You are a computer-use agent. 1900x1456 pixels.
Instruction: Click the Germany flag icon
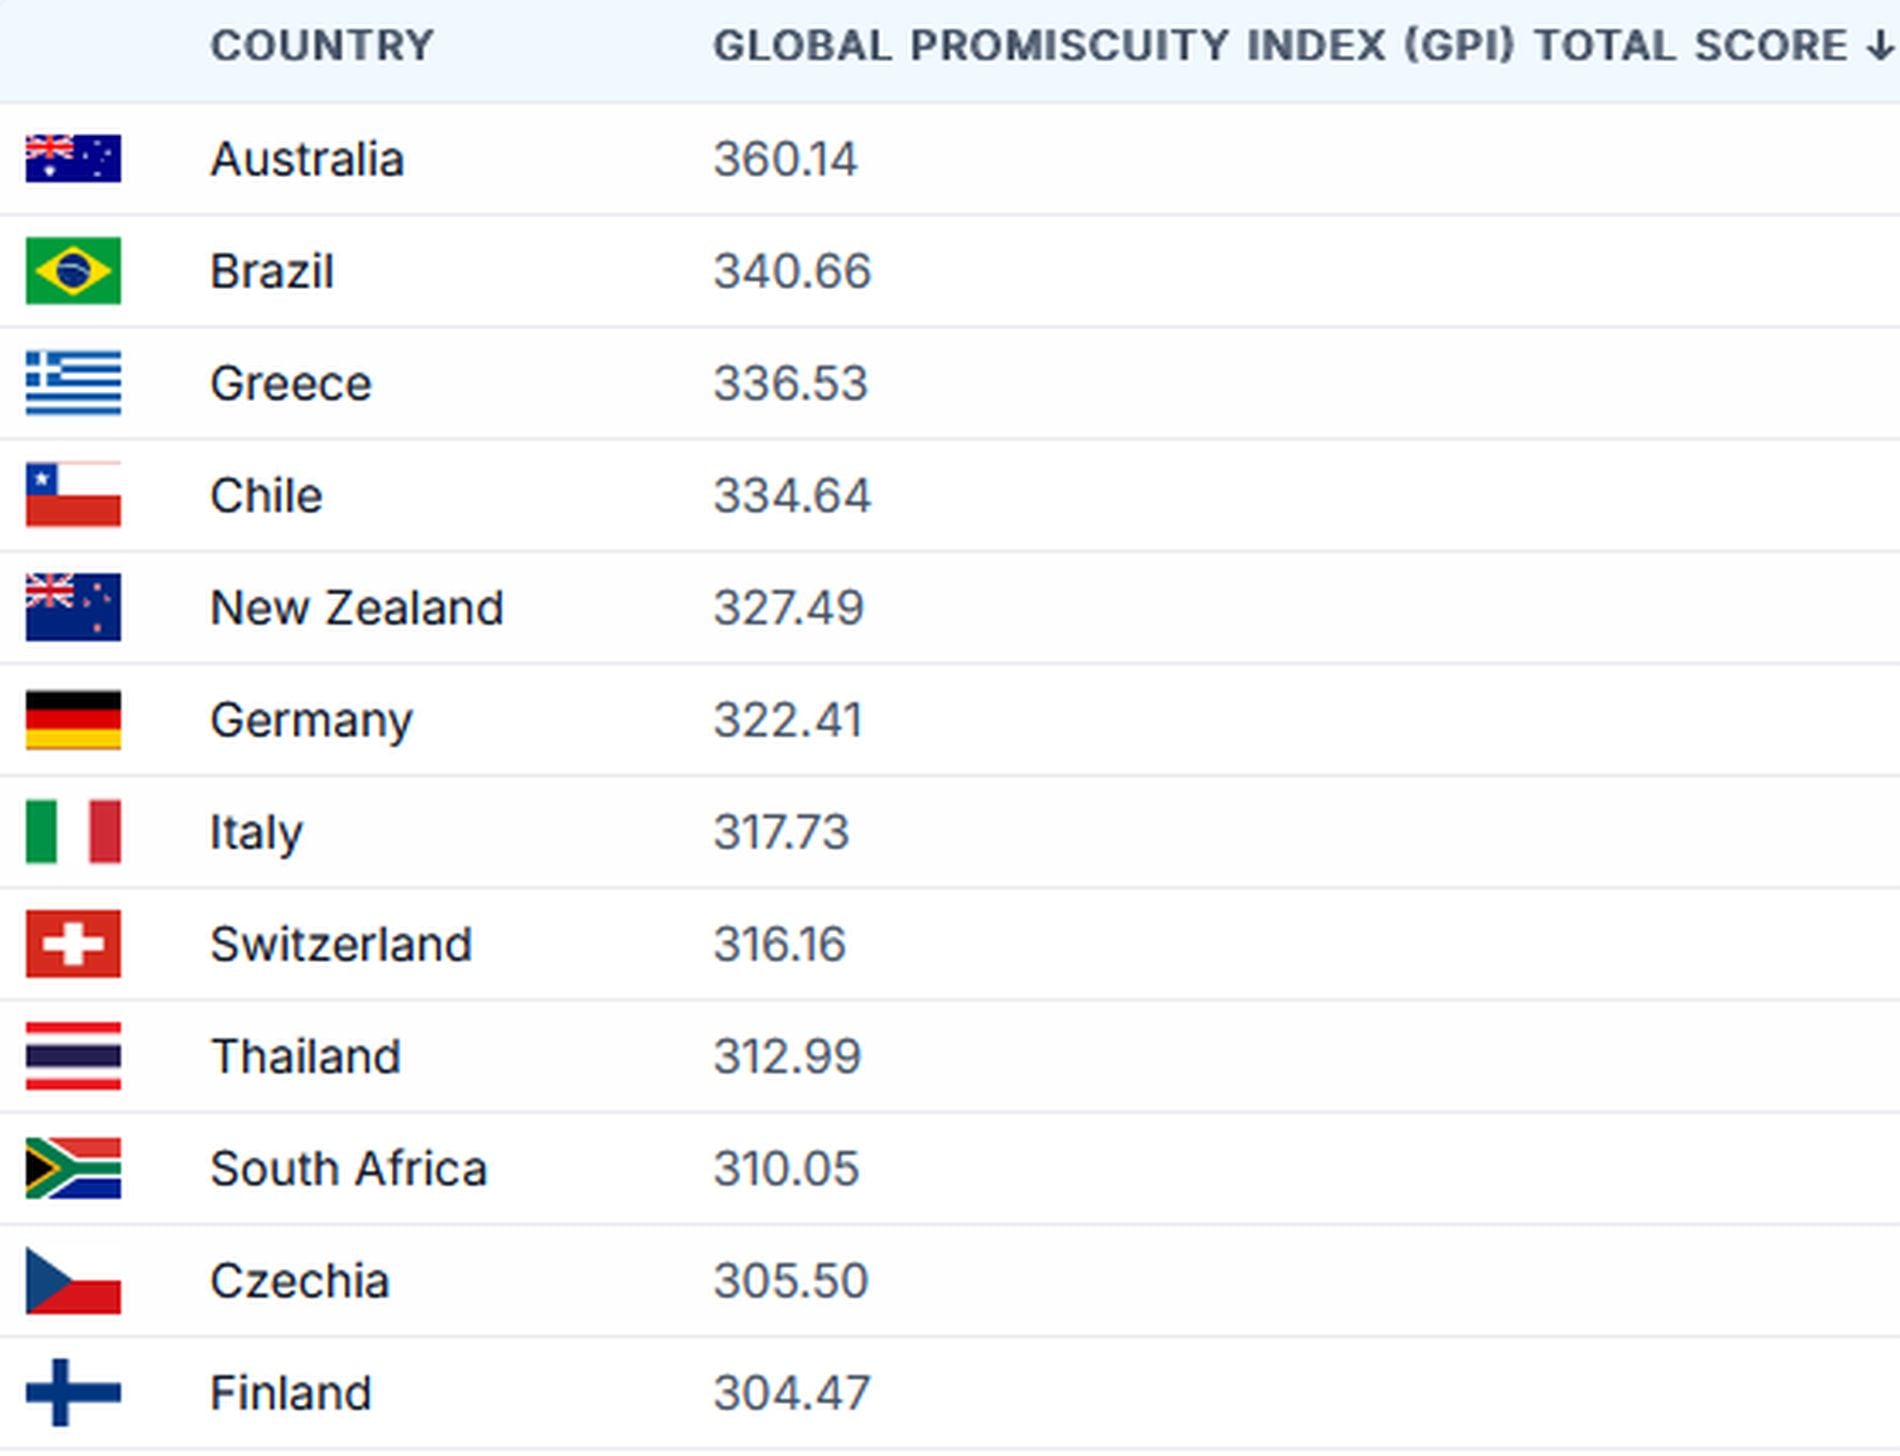73,720
